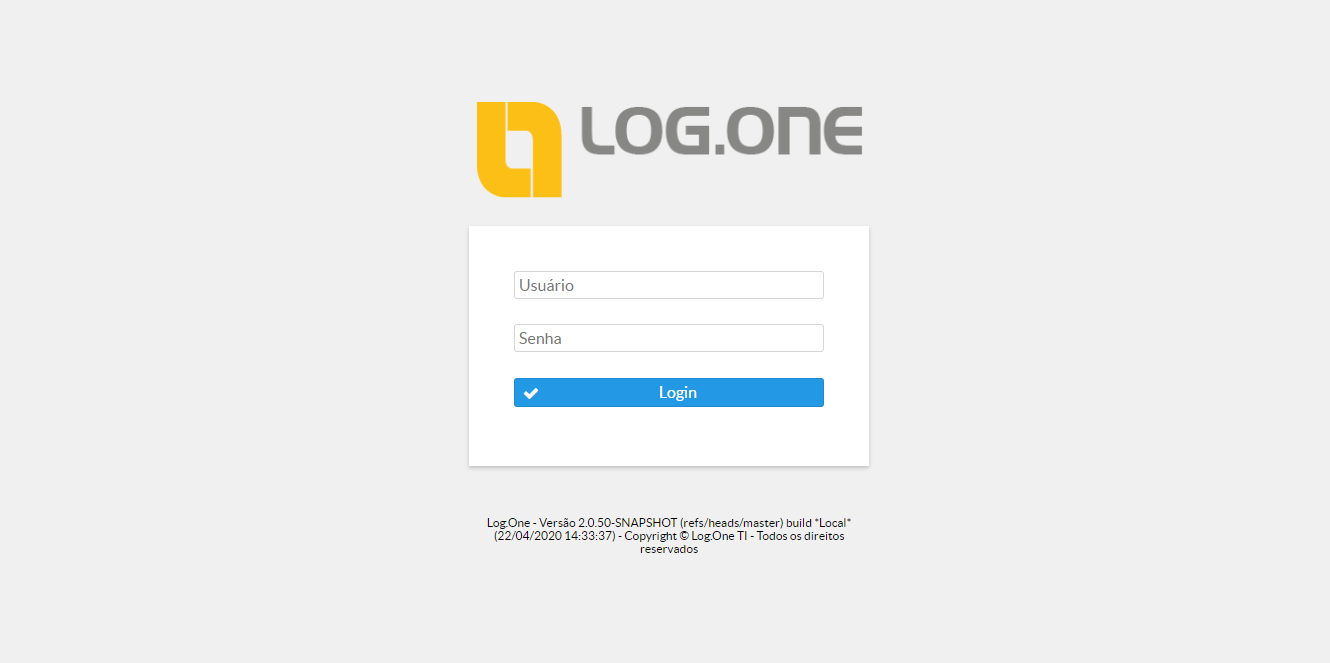Click "Log:One TI" in the copyright line
Viewport: 1330px width, 663px height.
click(719, 536)
